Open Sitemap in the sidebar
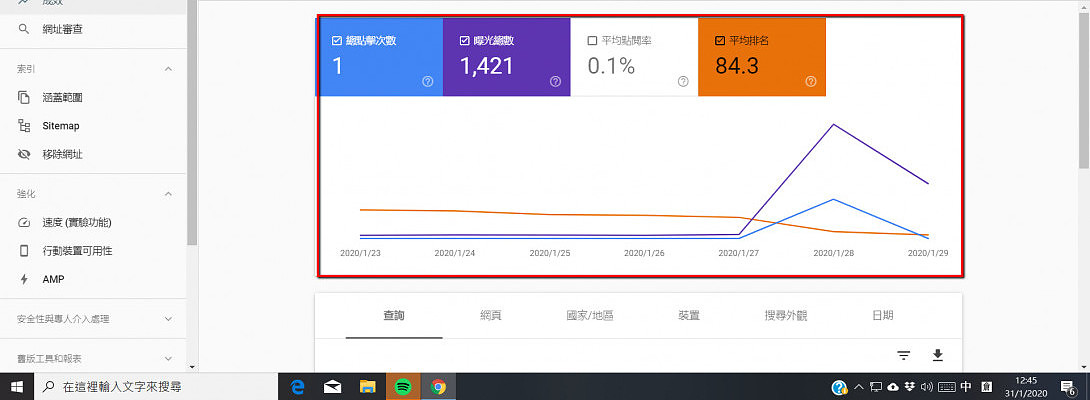The width and height of the screenshot is (1090, 400). pyautogui.click(x=60, y=126)
